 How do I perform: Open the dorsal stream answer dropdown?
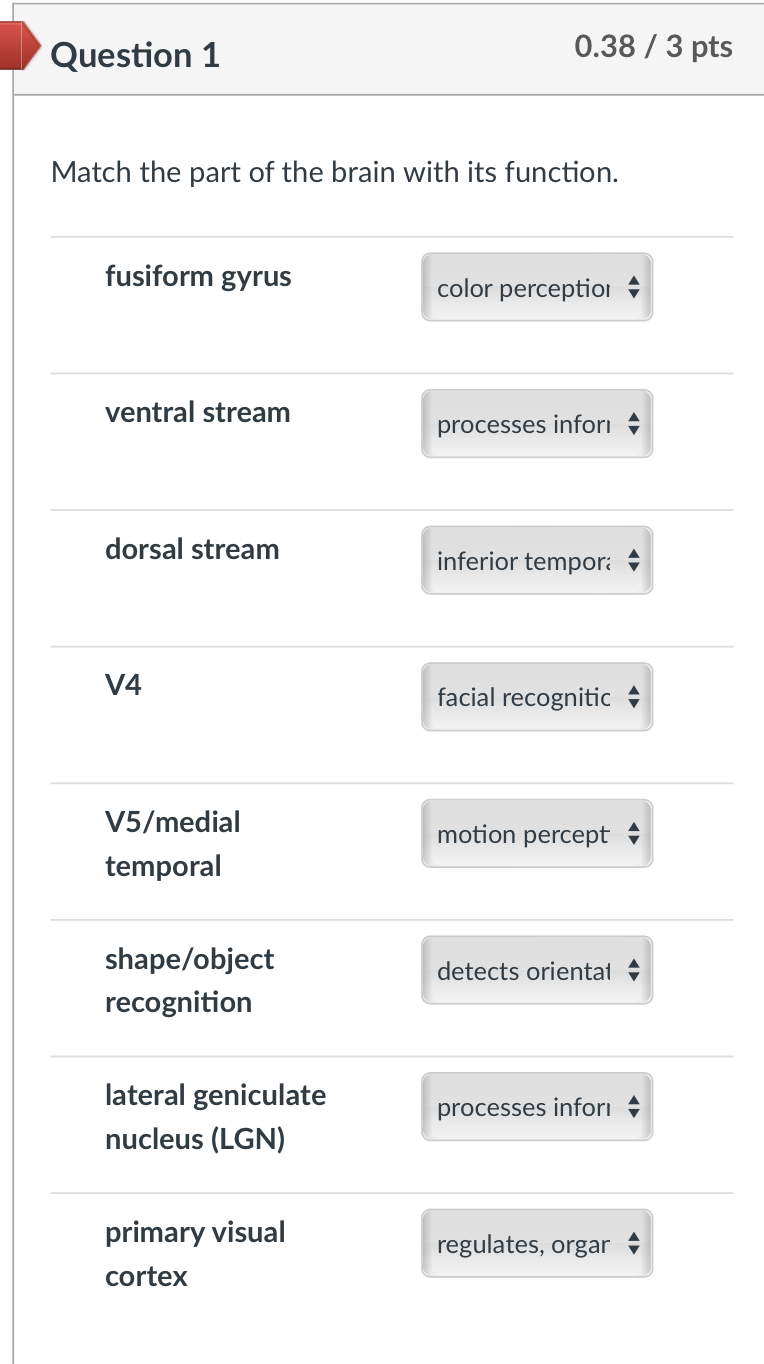(x=537, y=561)
